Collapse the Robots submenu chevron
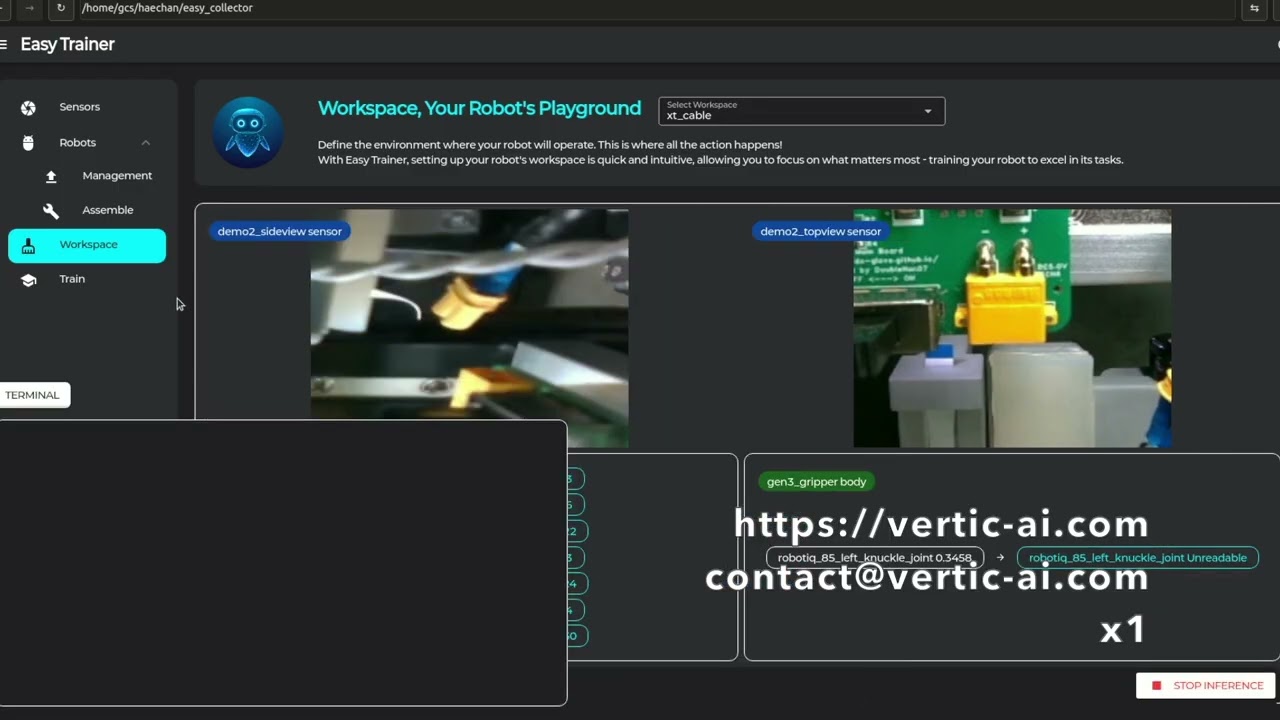 click(145, 143)
